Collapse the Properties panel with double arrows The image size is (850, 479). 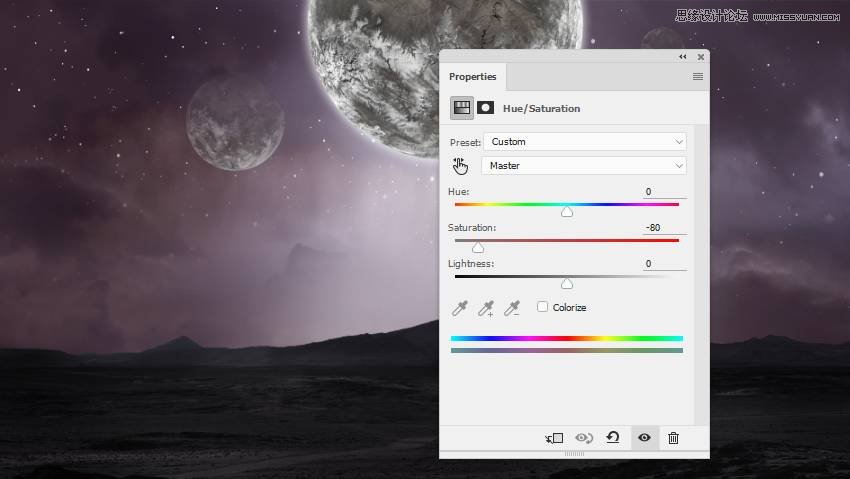pyautogui.click(x=682, y=57)
